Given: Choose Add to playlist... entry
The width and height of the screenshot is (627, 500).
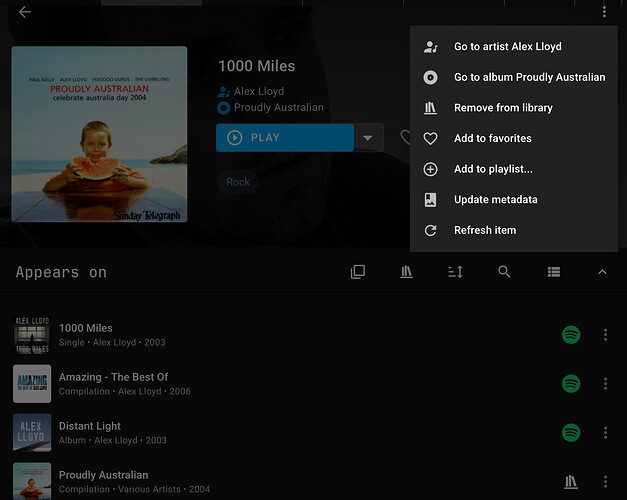Looking at the screenshot, I should [x=513, y=169].
